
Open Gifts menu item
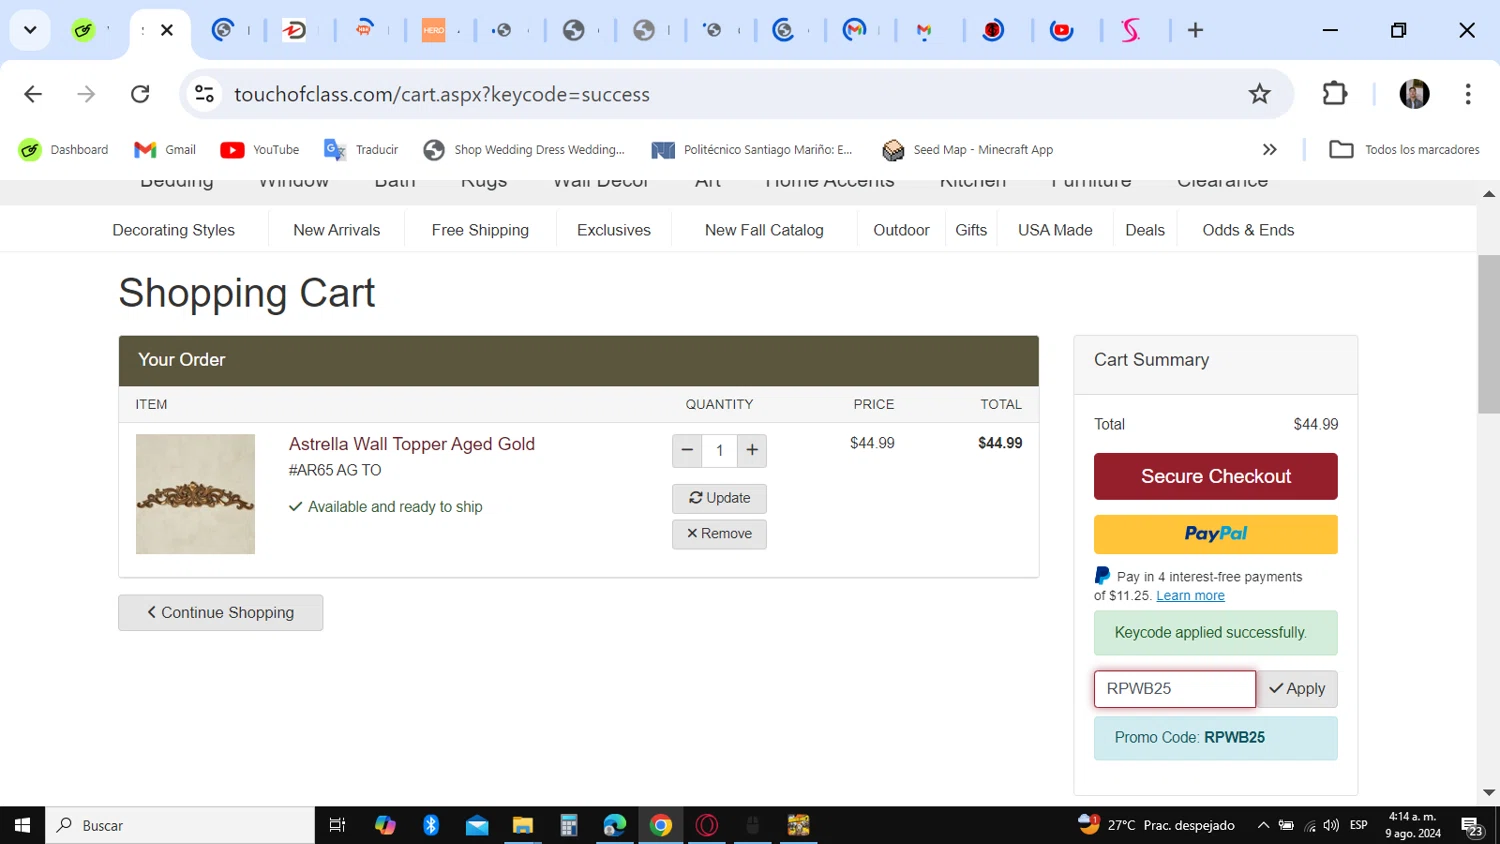[971, 230]
